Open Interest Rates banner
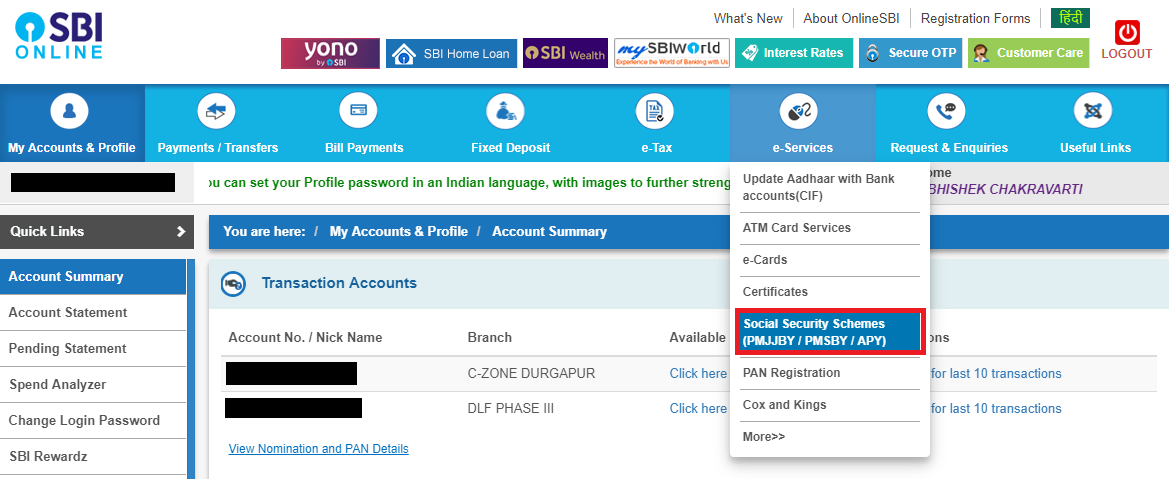Viewport: 1169px width, 479px height. pyautogui.click(x=793, y=53)
